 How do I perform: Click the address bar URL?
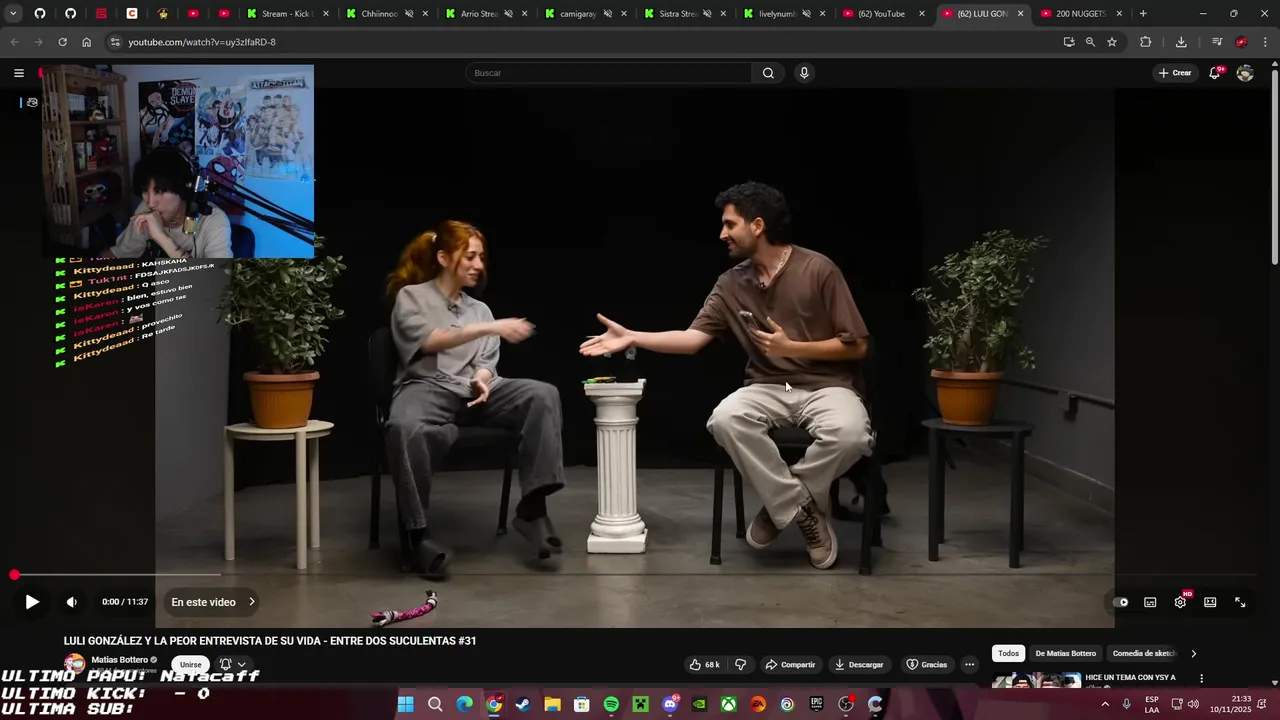(202, 42)
